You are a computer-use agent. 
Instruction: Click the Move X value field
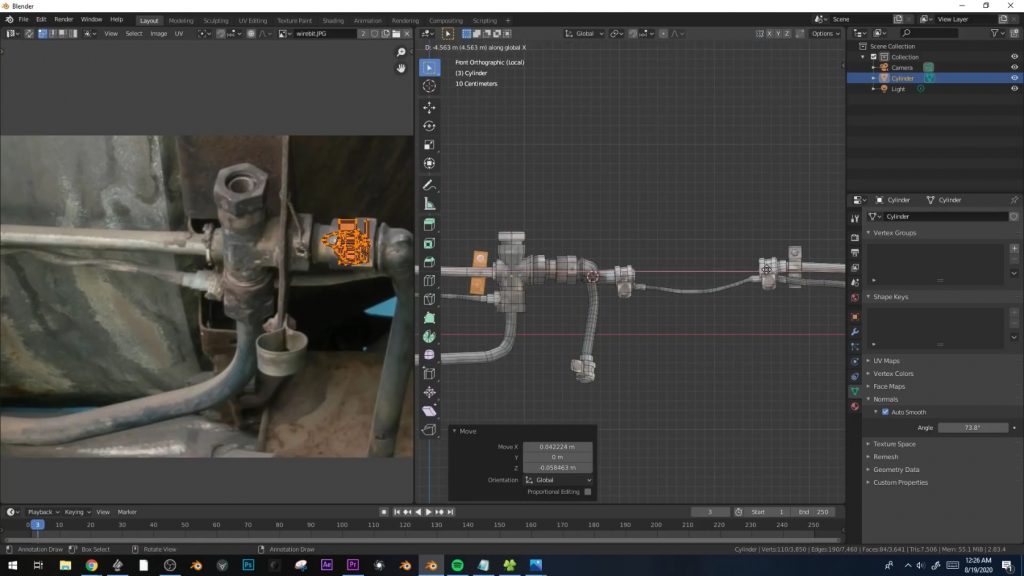[x=558, y=447]
